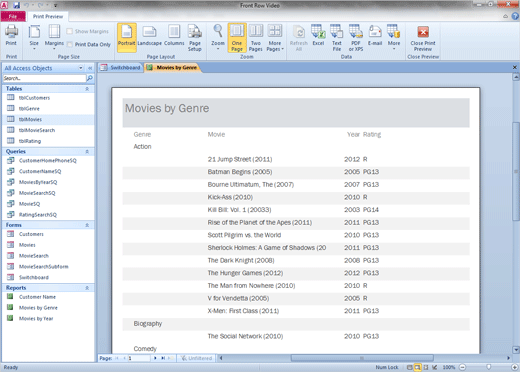Switch to the Switchboard document tab
This screenshot has height=372, width=520.
click(x=121, y=68)
